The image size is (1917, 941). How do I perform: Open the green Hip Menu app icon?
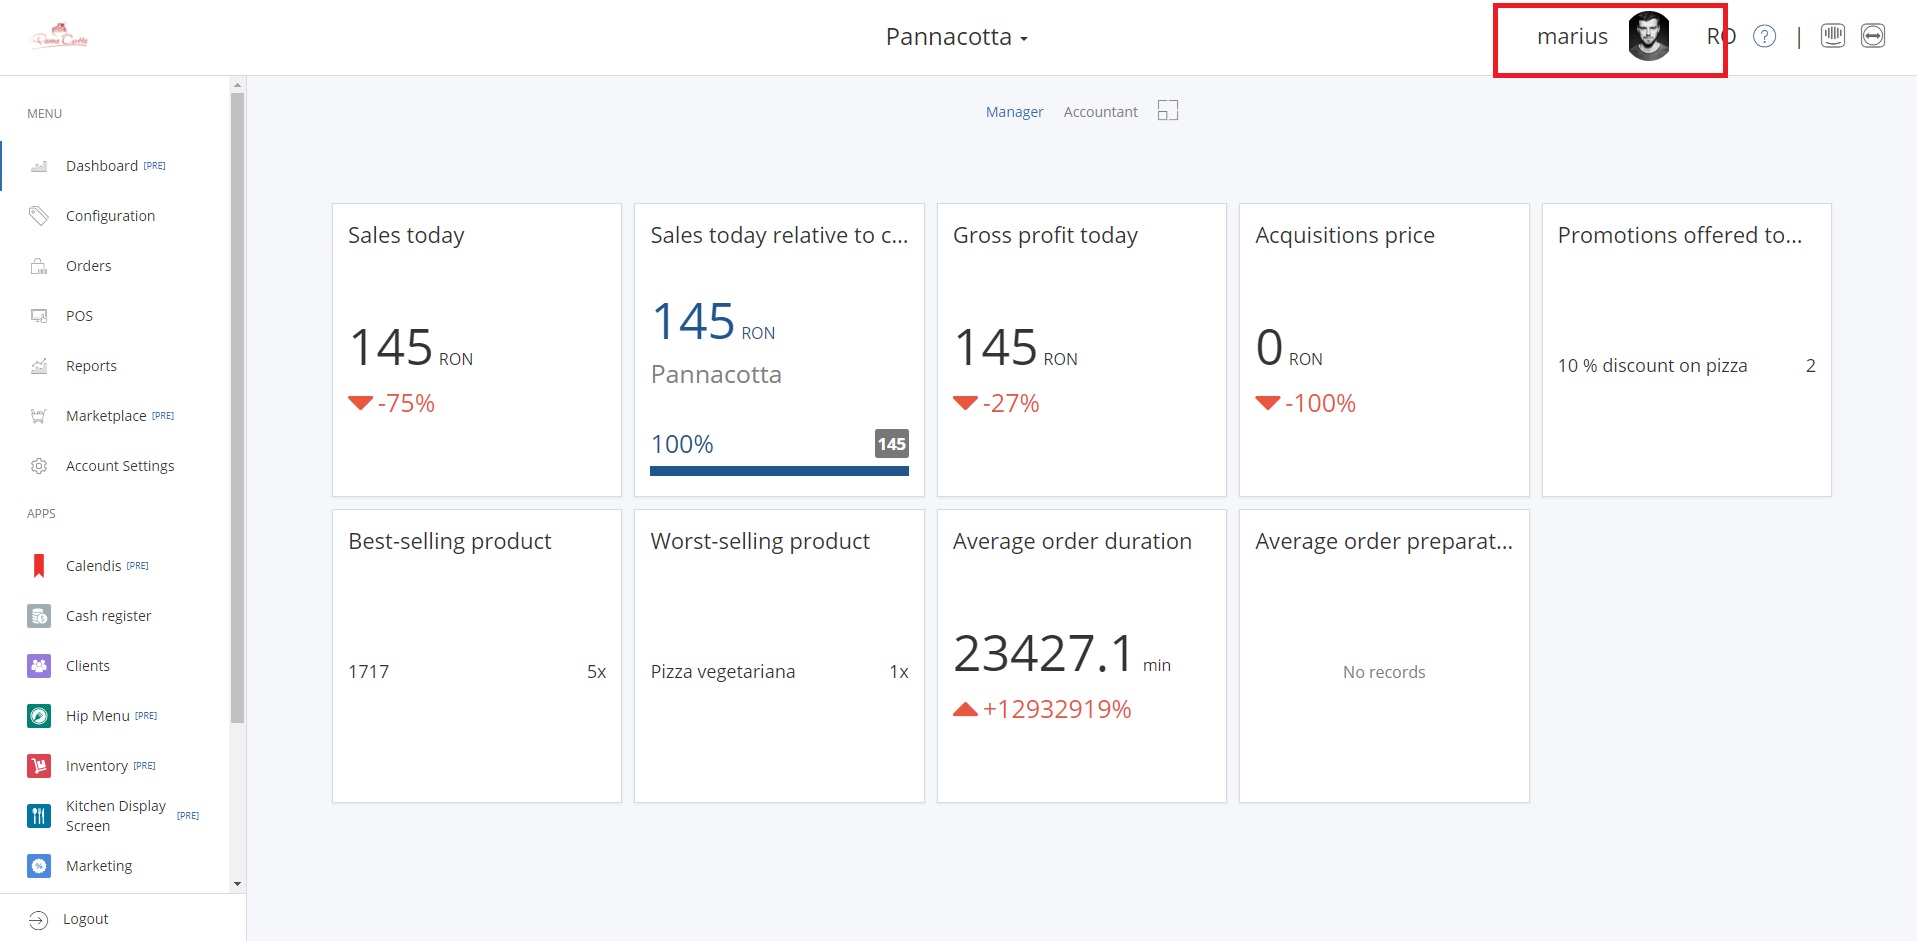pyautogui.click(x=39, y=716)
